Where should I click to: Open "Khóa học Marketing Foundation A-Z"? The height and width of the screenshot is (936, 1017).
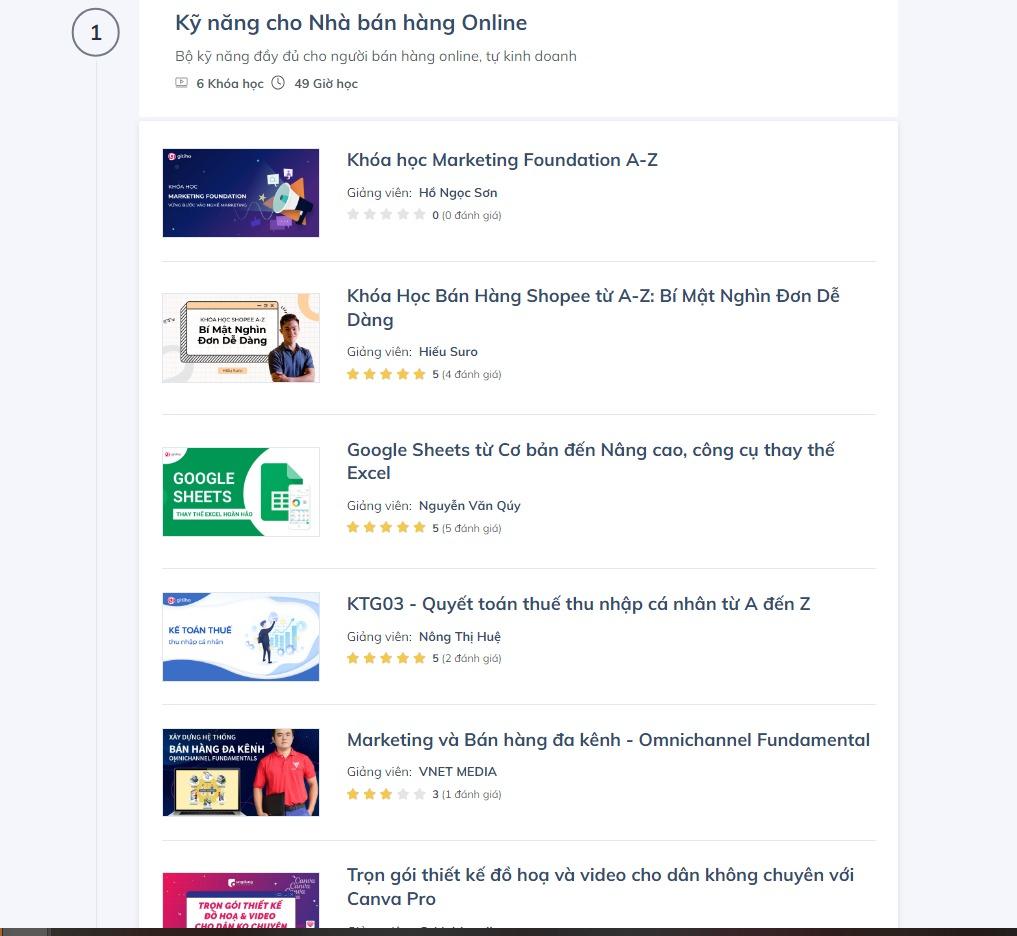[502, 159]
